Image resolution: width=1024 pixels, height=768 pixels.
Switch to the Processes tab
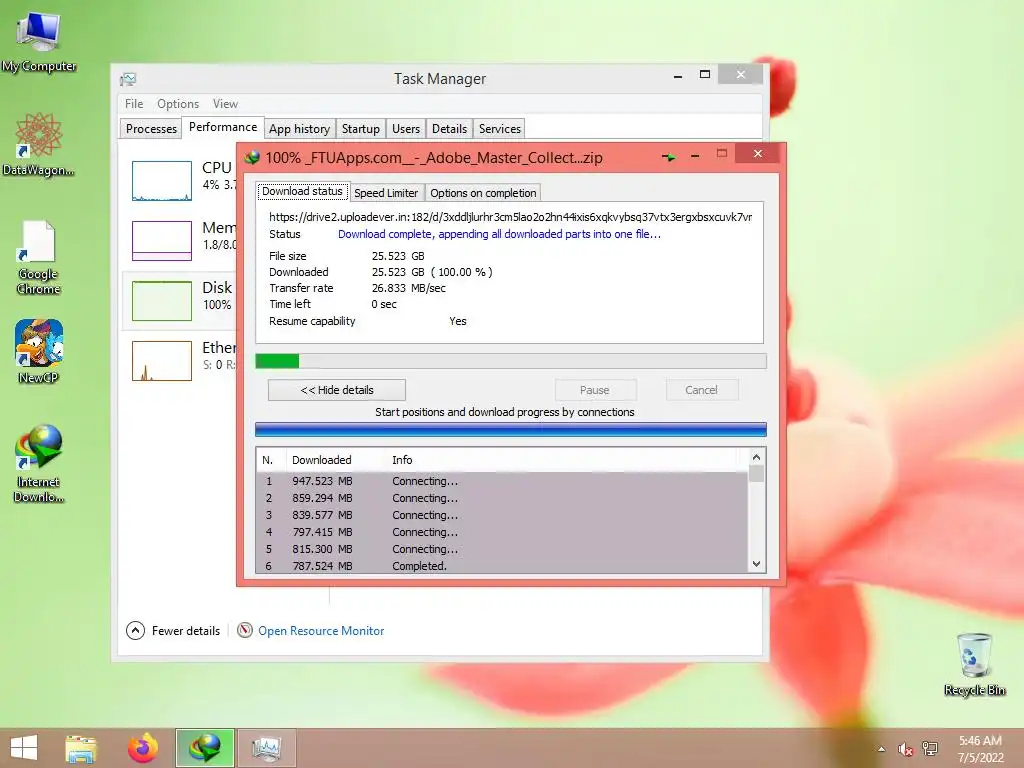point(151,129)
